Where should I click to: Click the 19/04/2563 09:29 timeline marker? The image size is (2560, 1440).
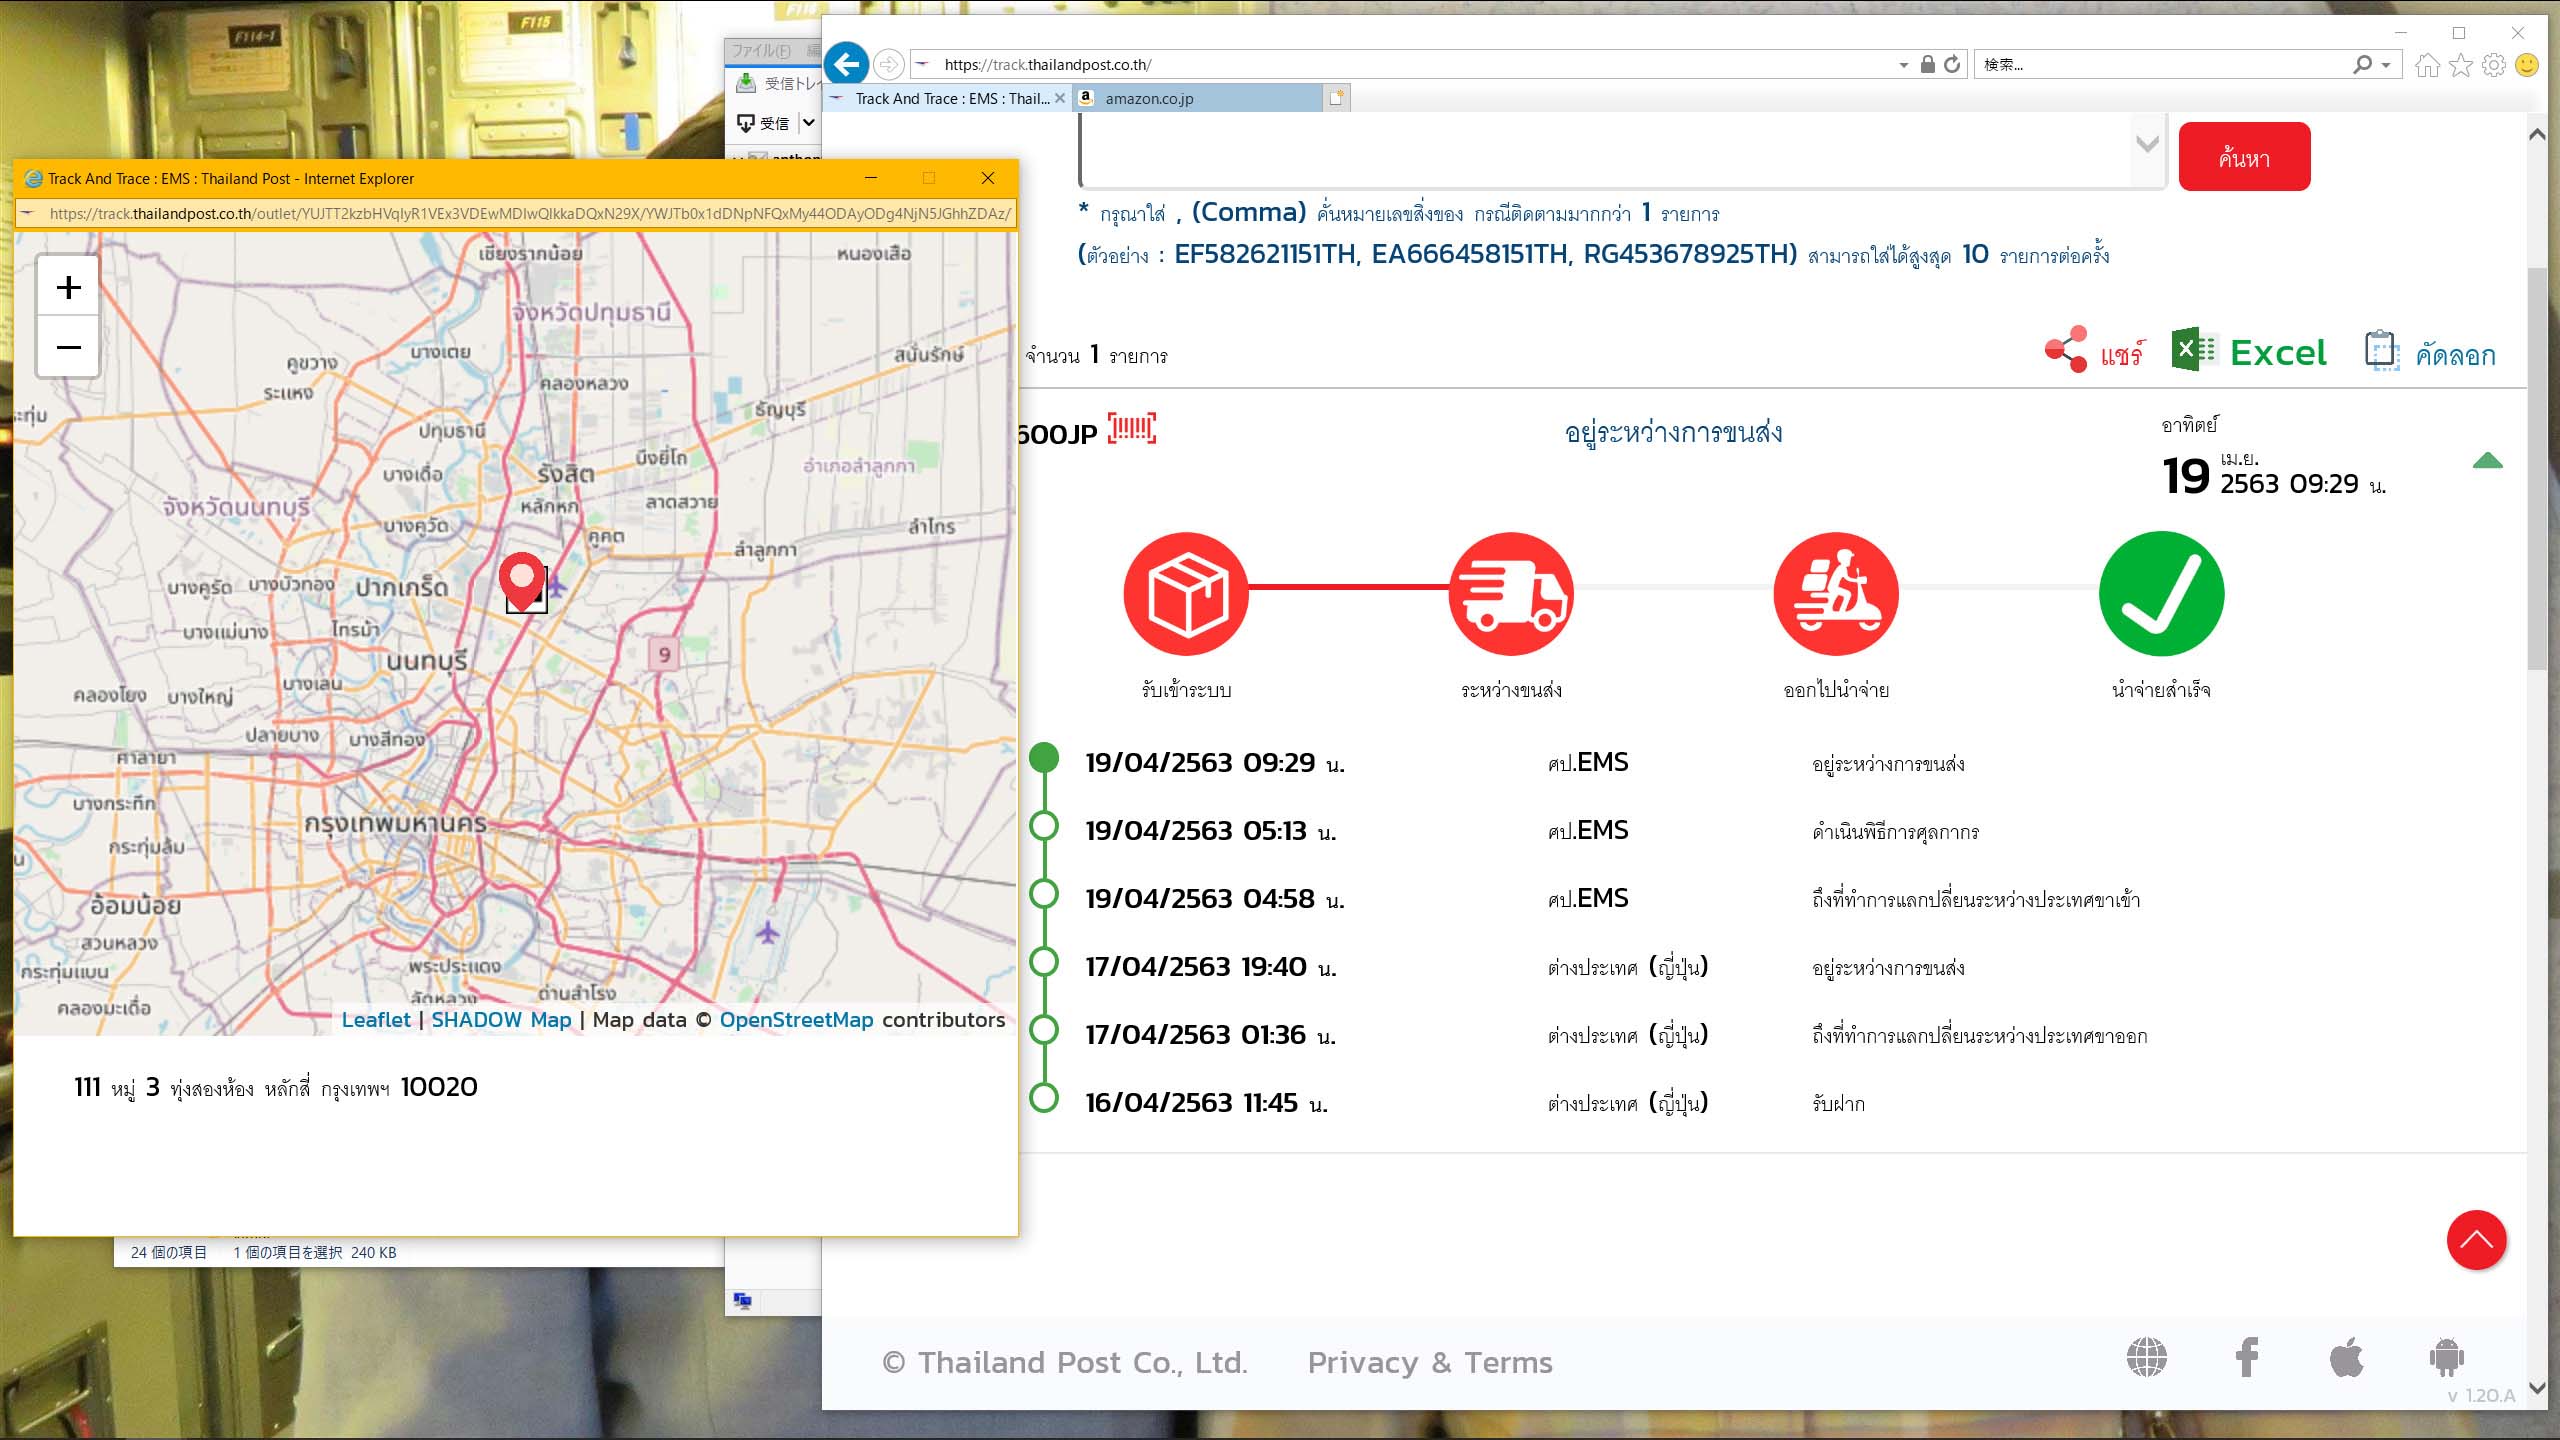click(1044, 757)
